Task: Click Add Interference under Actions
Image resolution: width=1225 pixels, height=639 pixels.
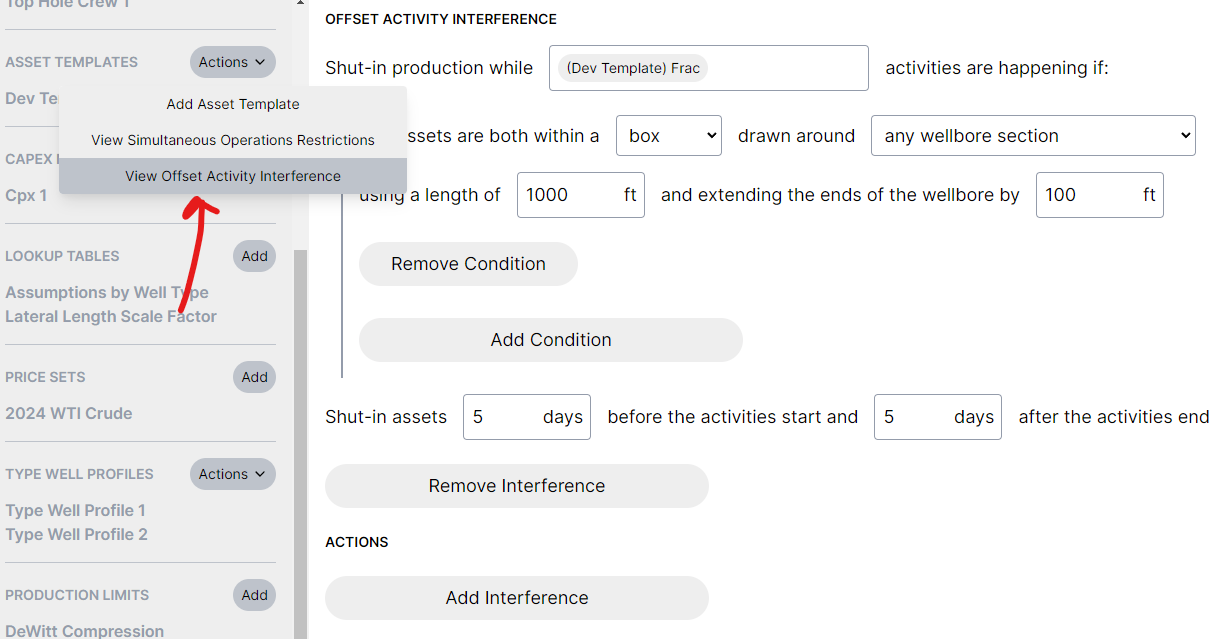Action: point(516,597)
